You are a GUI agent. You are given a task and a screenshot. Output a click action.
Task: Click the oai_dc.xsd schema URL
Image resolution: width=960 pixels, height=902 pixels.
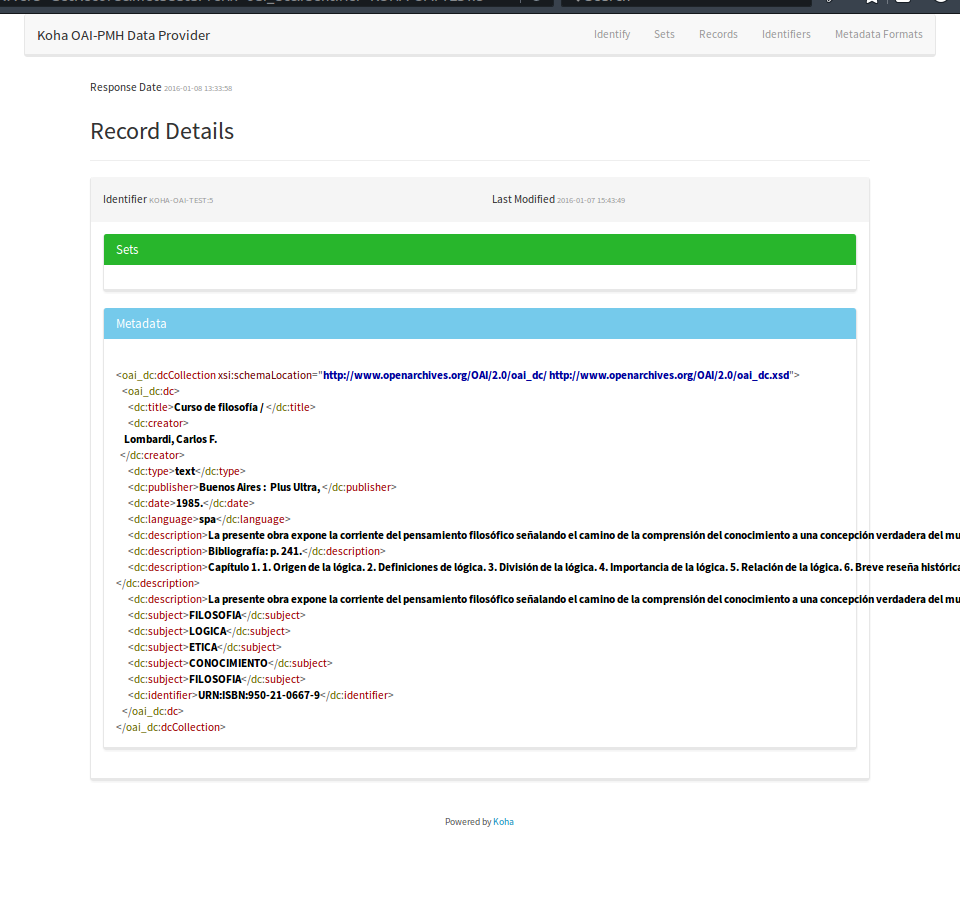click(669, 375)
